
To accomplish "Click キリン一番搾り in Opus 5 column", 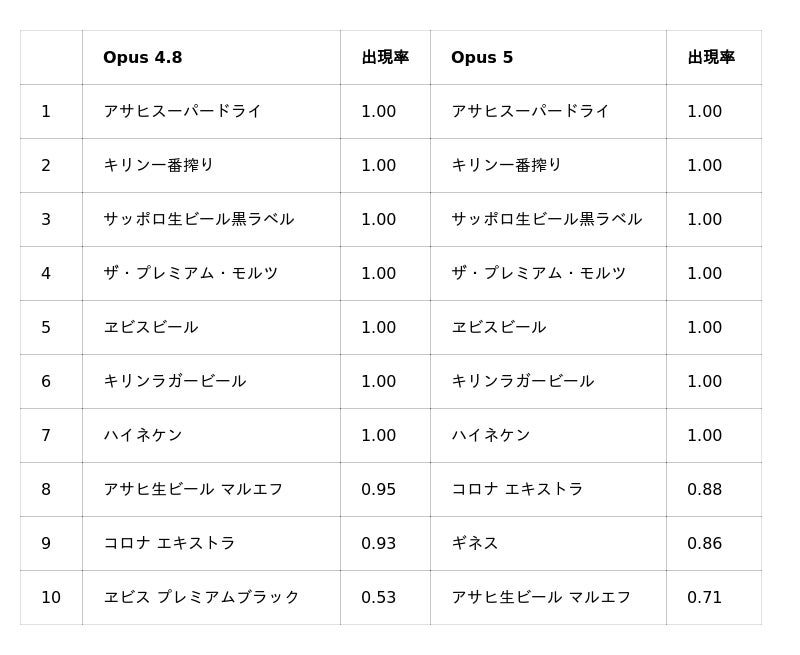I will pyautogui.click(x=506, y=165).
